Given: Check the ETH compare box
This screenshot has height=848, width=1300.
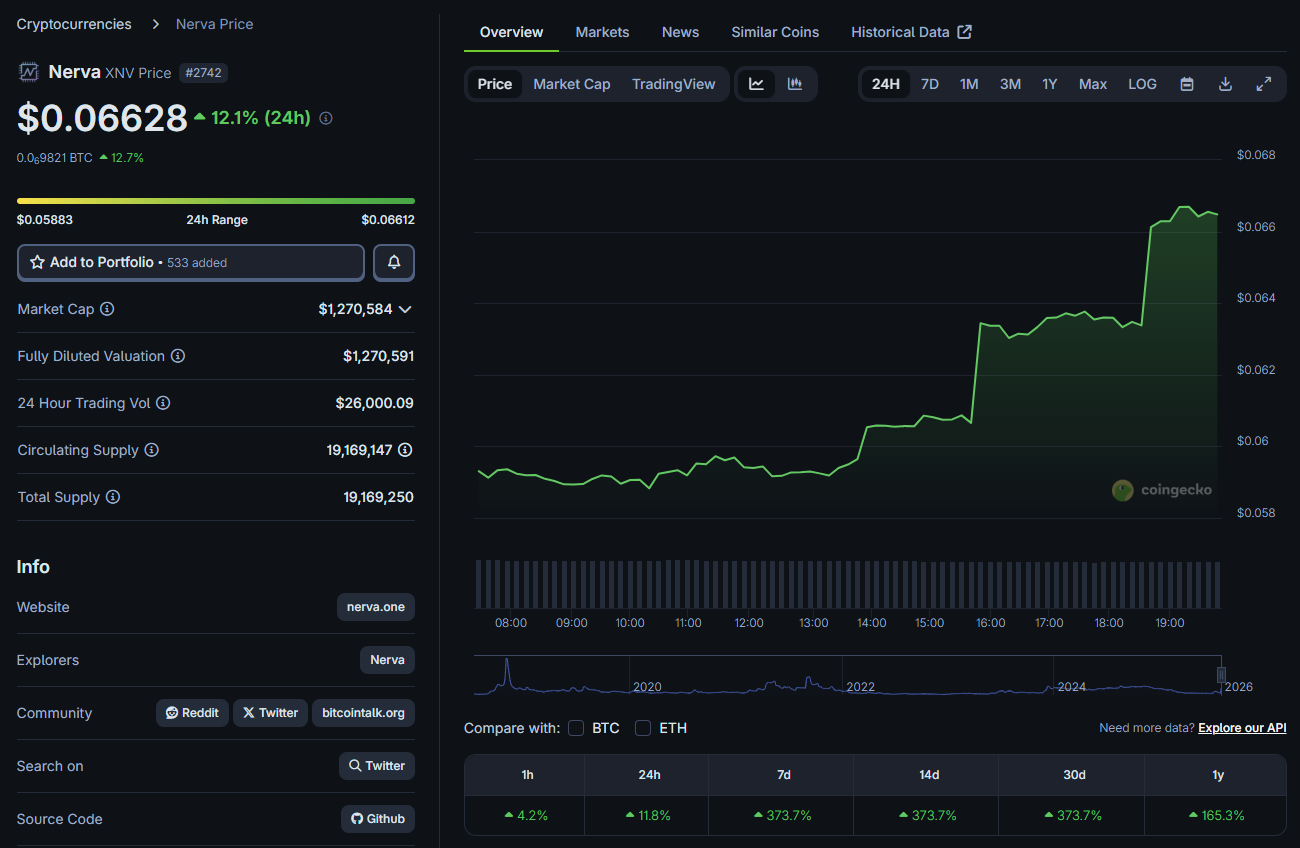Looking at the screenshot, I should [643, 728].
